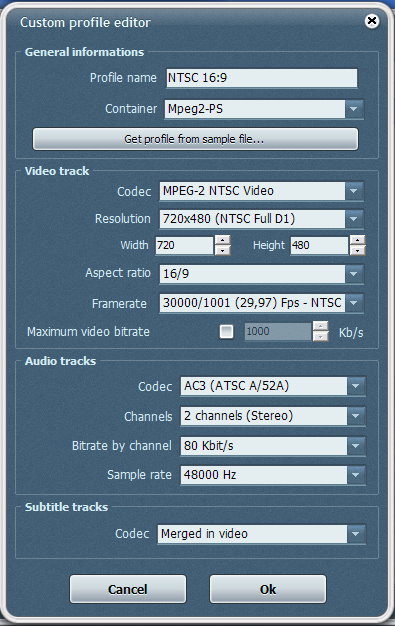Decrease Width with the down arrow
Screen dimensions: 395x626
coord(222,250)
